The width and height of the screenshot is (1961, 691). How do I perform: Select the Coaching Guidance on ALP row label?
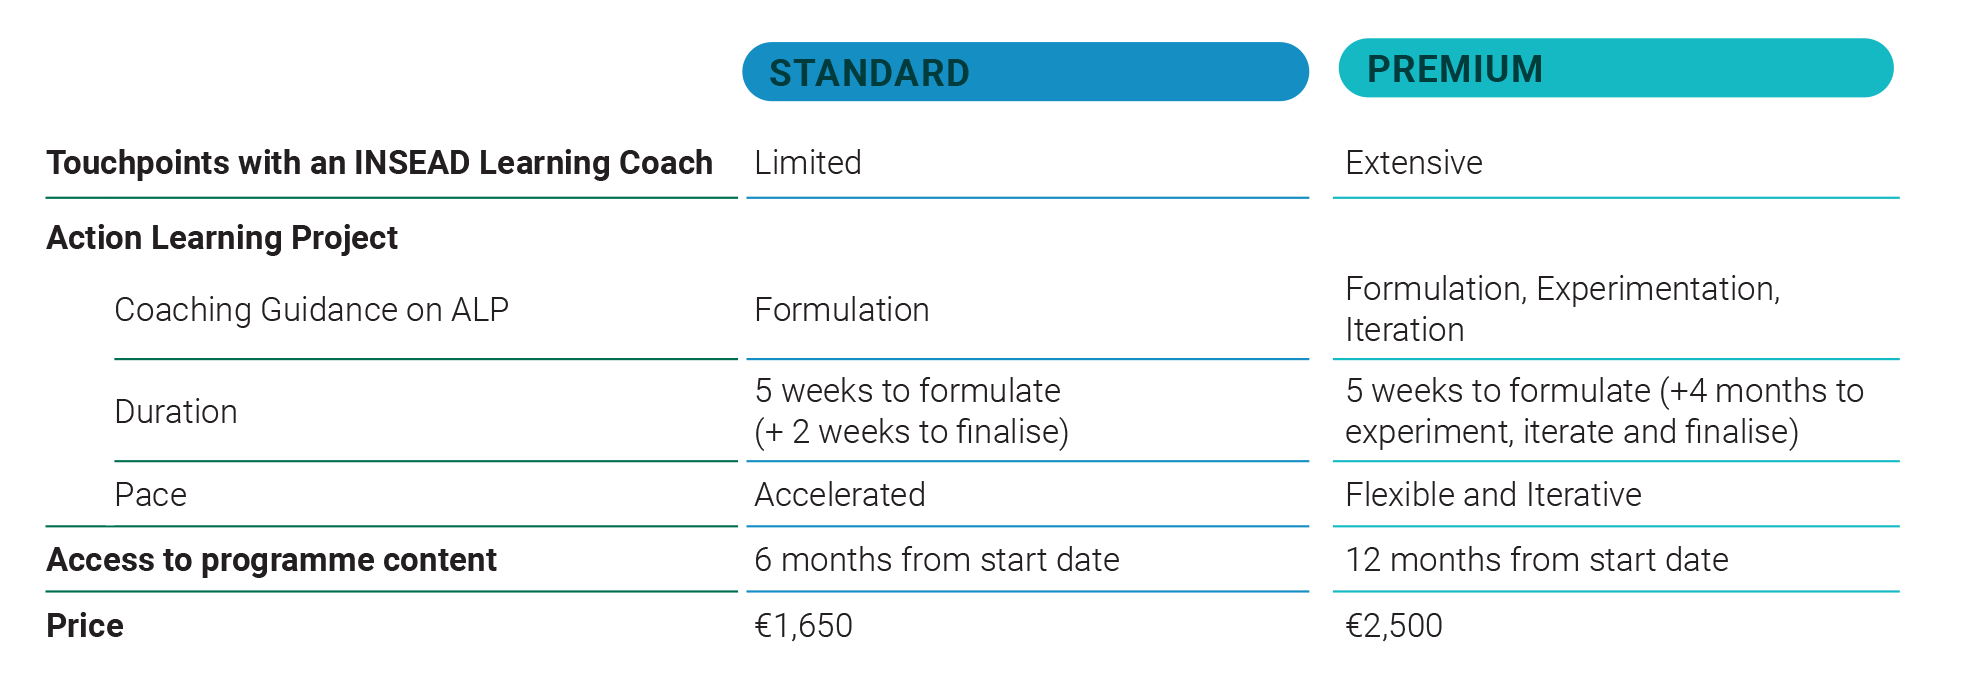click(x=311, y=310)
